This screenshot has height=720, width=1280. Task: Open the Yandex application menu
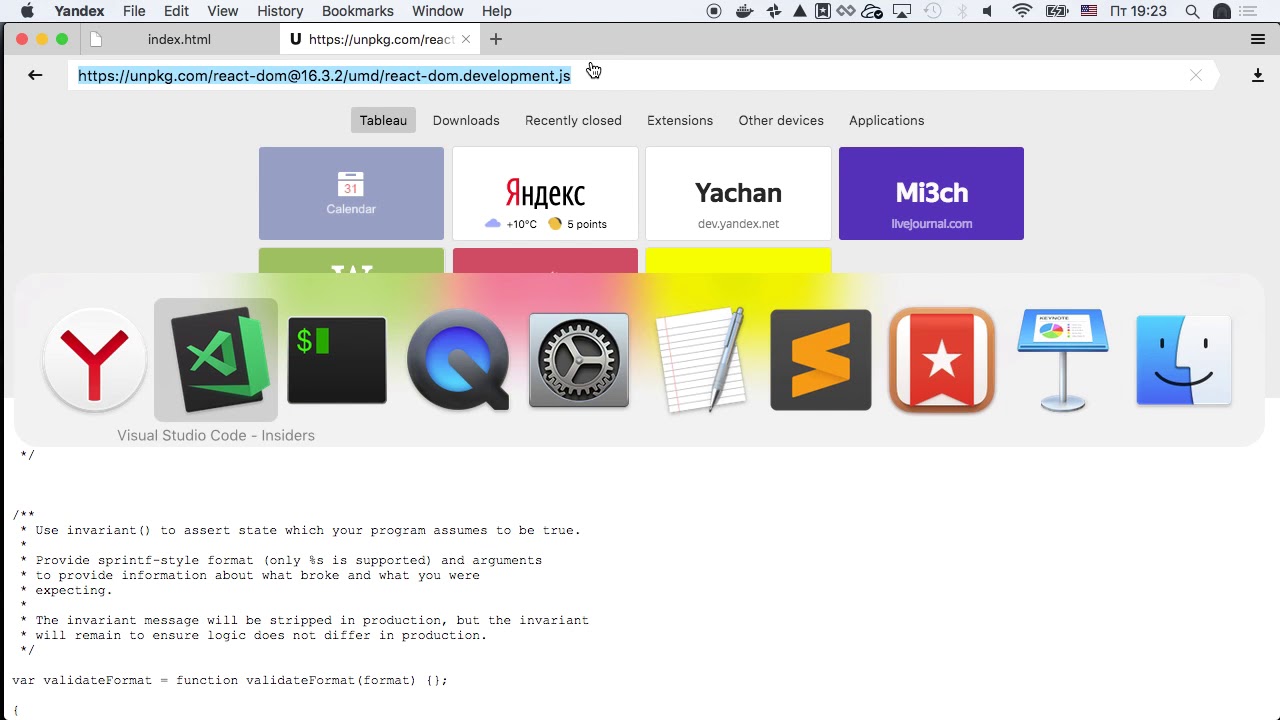pyautogui.click(x=80, y=11)
